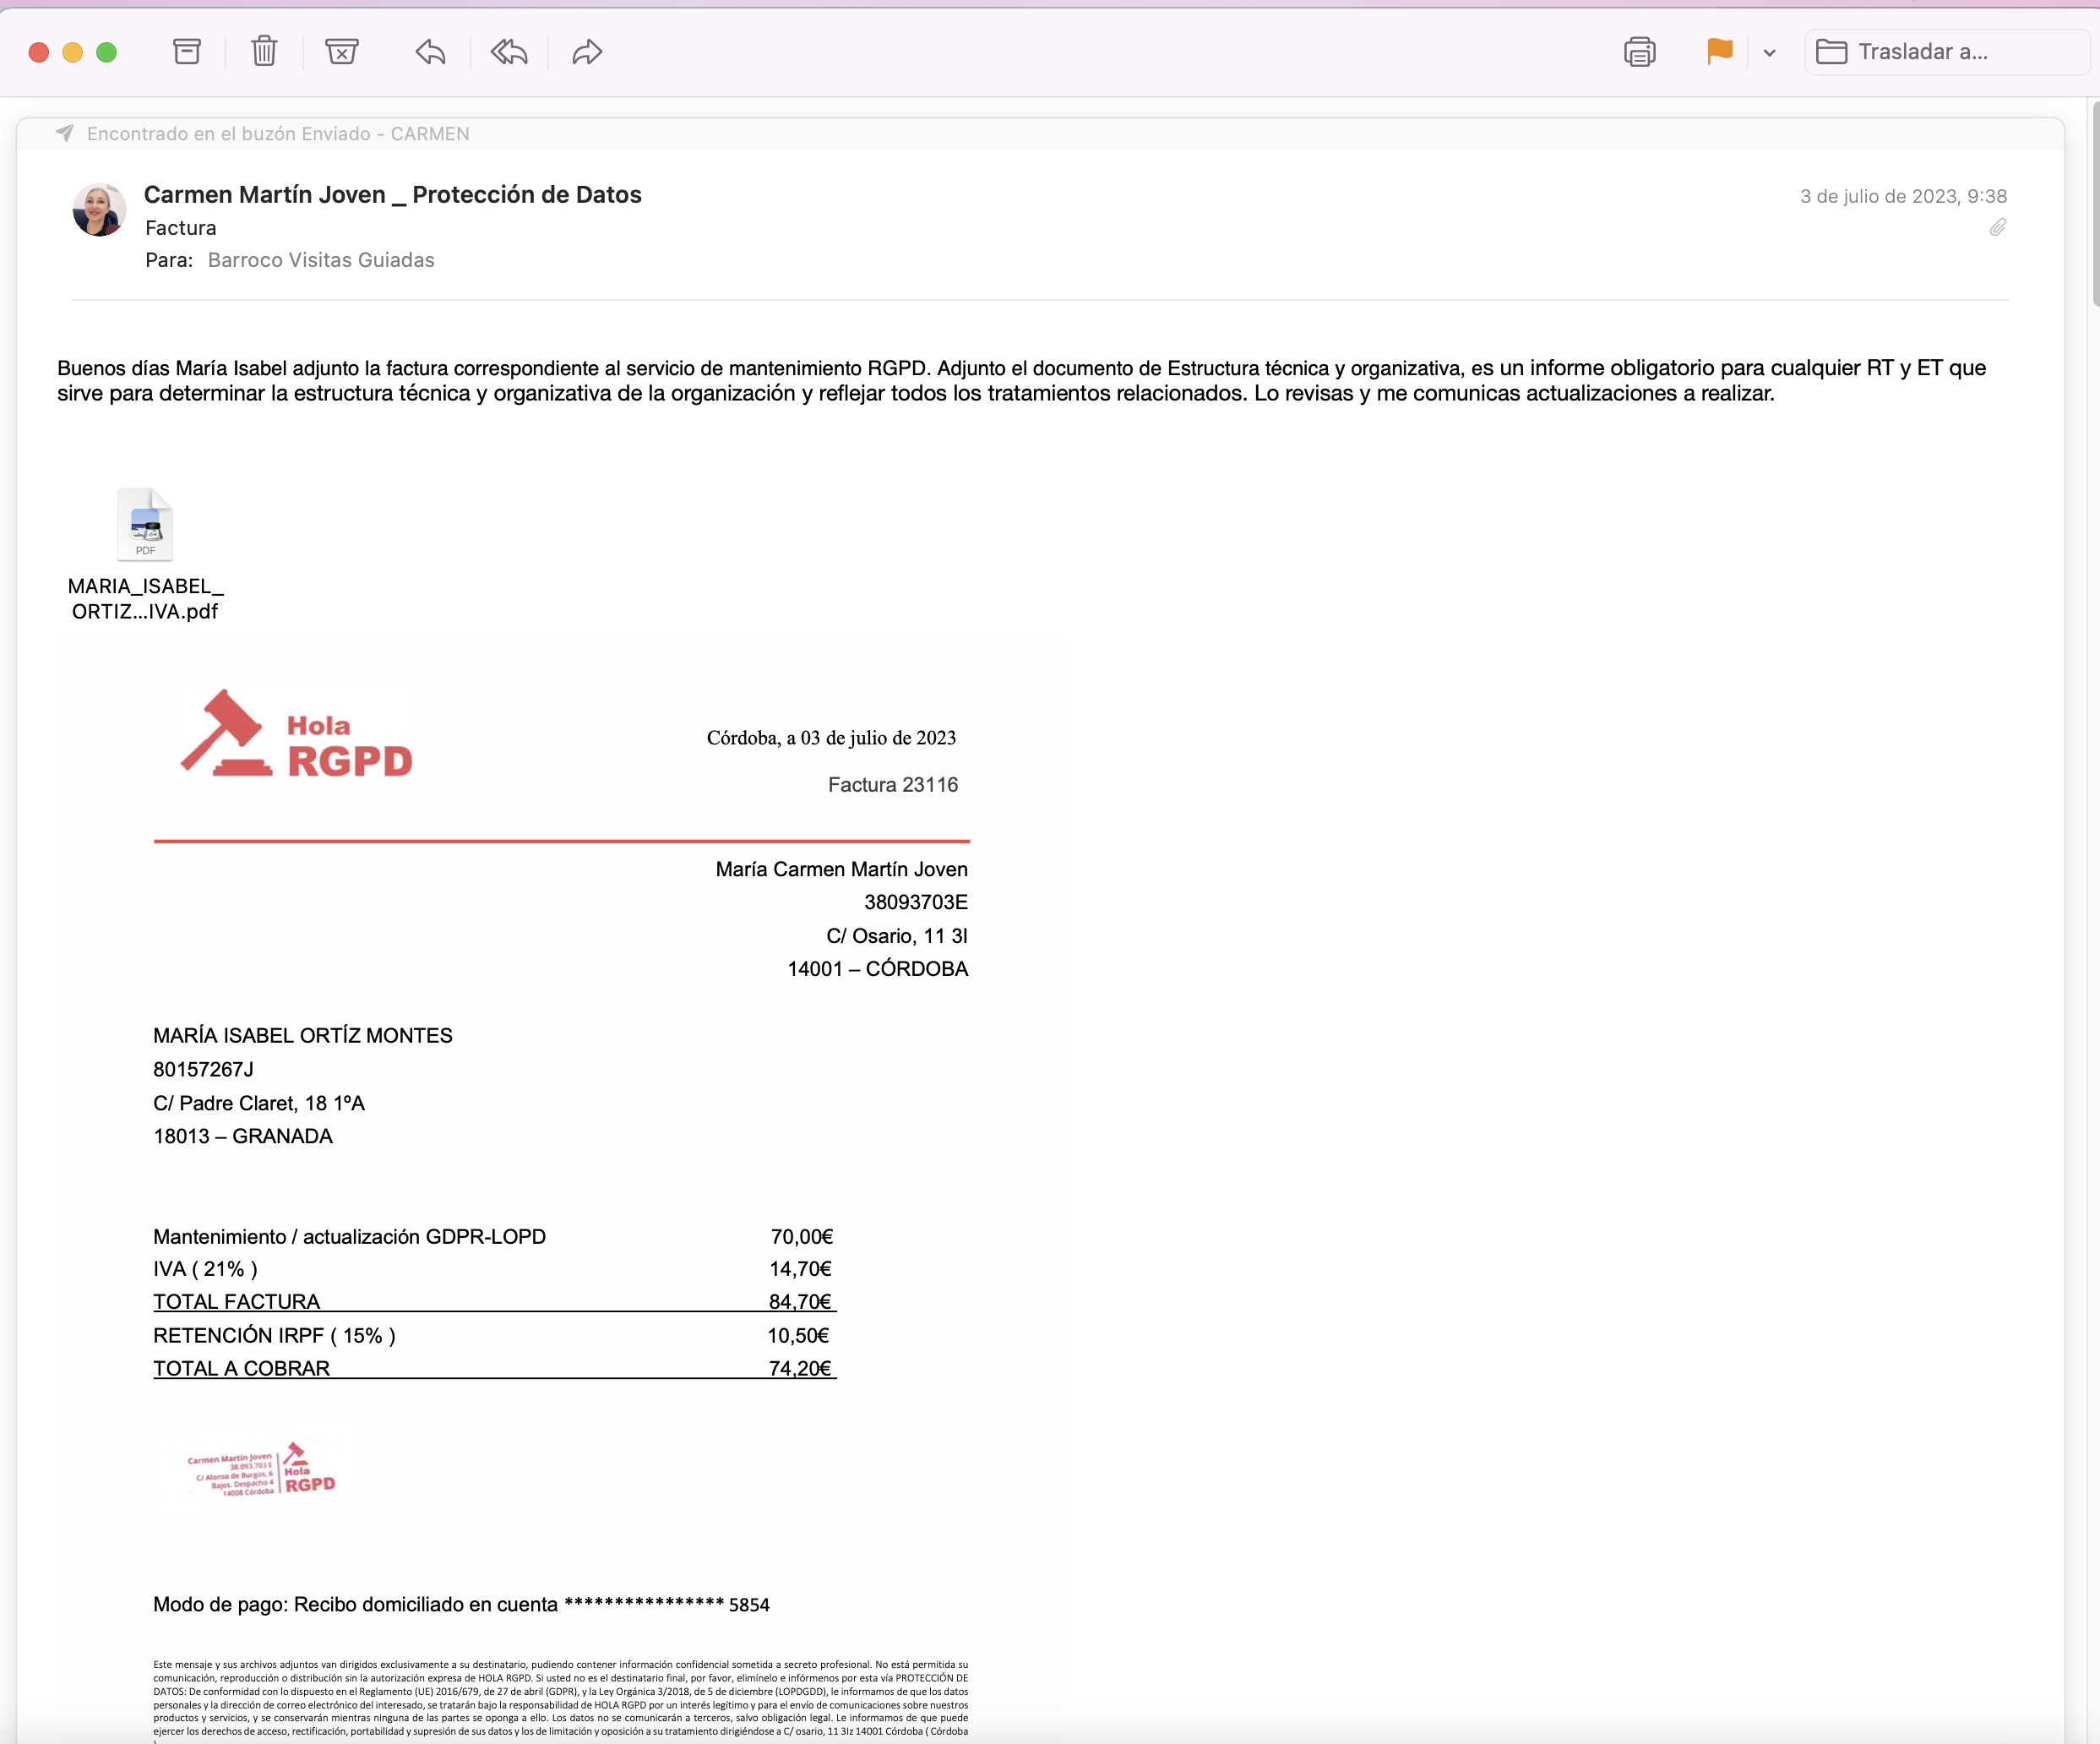Delete the email using the trash icon
Viewport: 2100px width, 1744px height.
click(264, 52)
